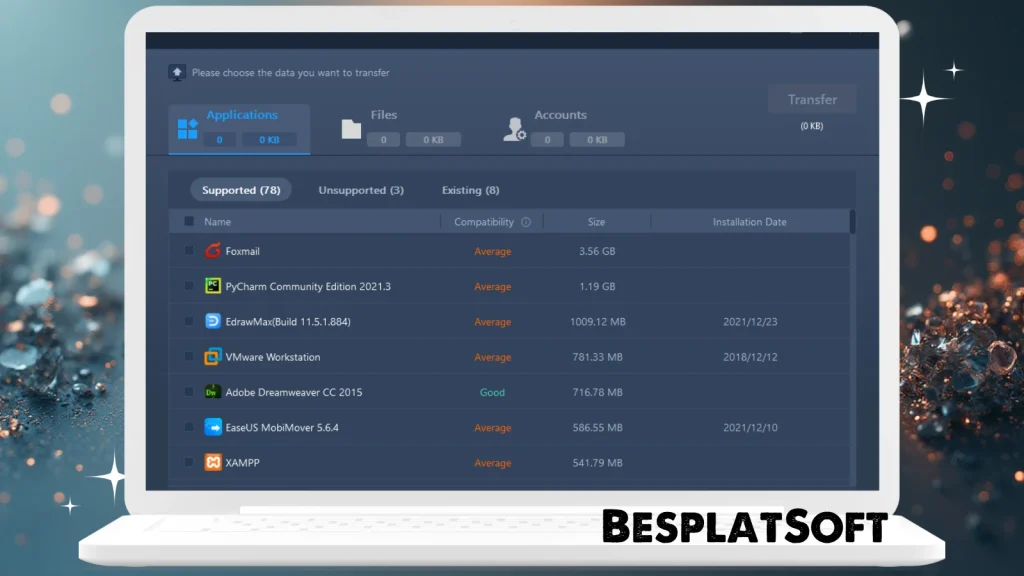Switch to the Unsupported (3) tab
The width and height of the screenshot is (1024, 576).
(361, 190)
